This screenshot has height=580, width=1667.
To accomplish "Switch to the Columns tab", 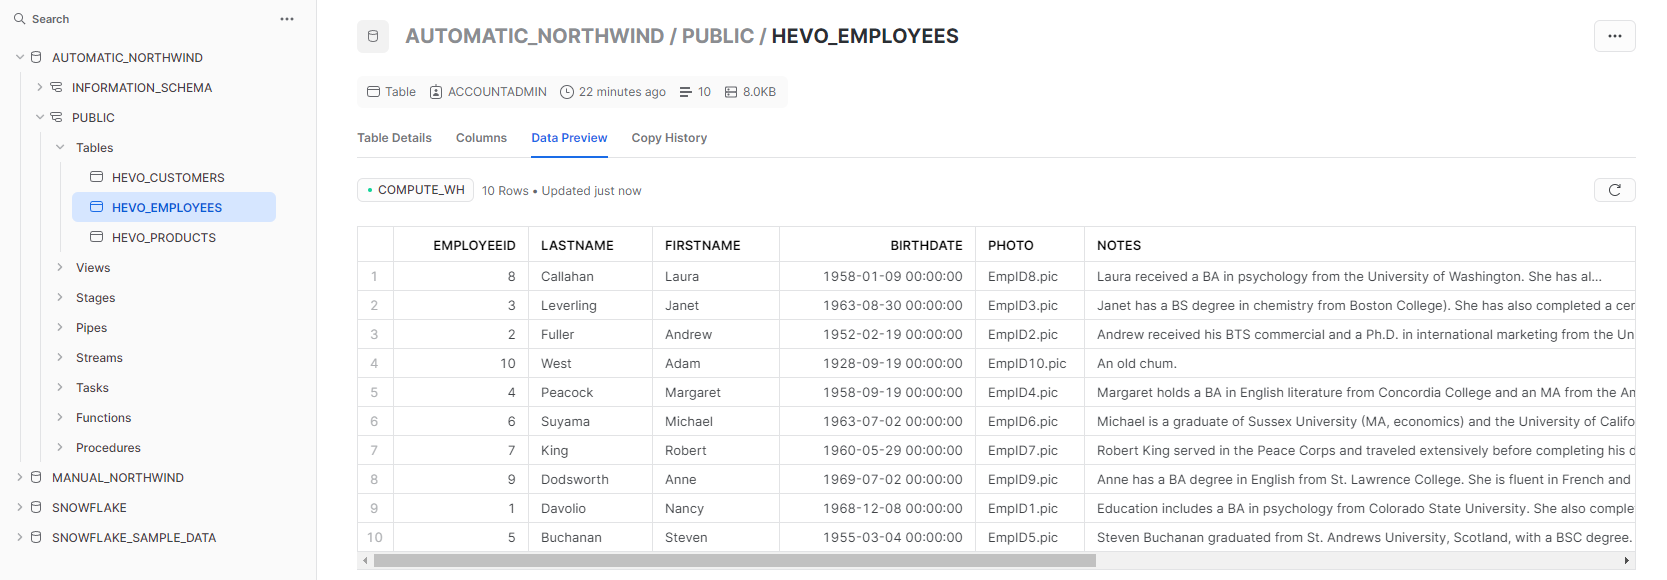I will (481, 138).
